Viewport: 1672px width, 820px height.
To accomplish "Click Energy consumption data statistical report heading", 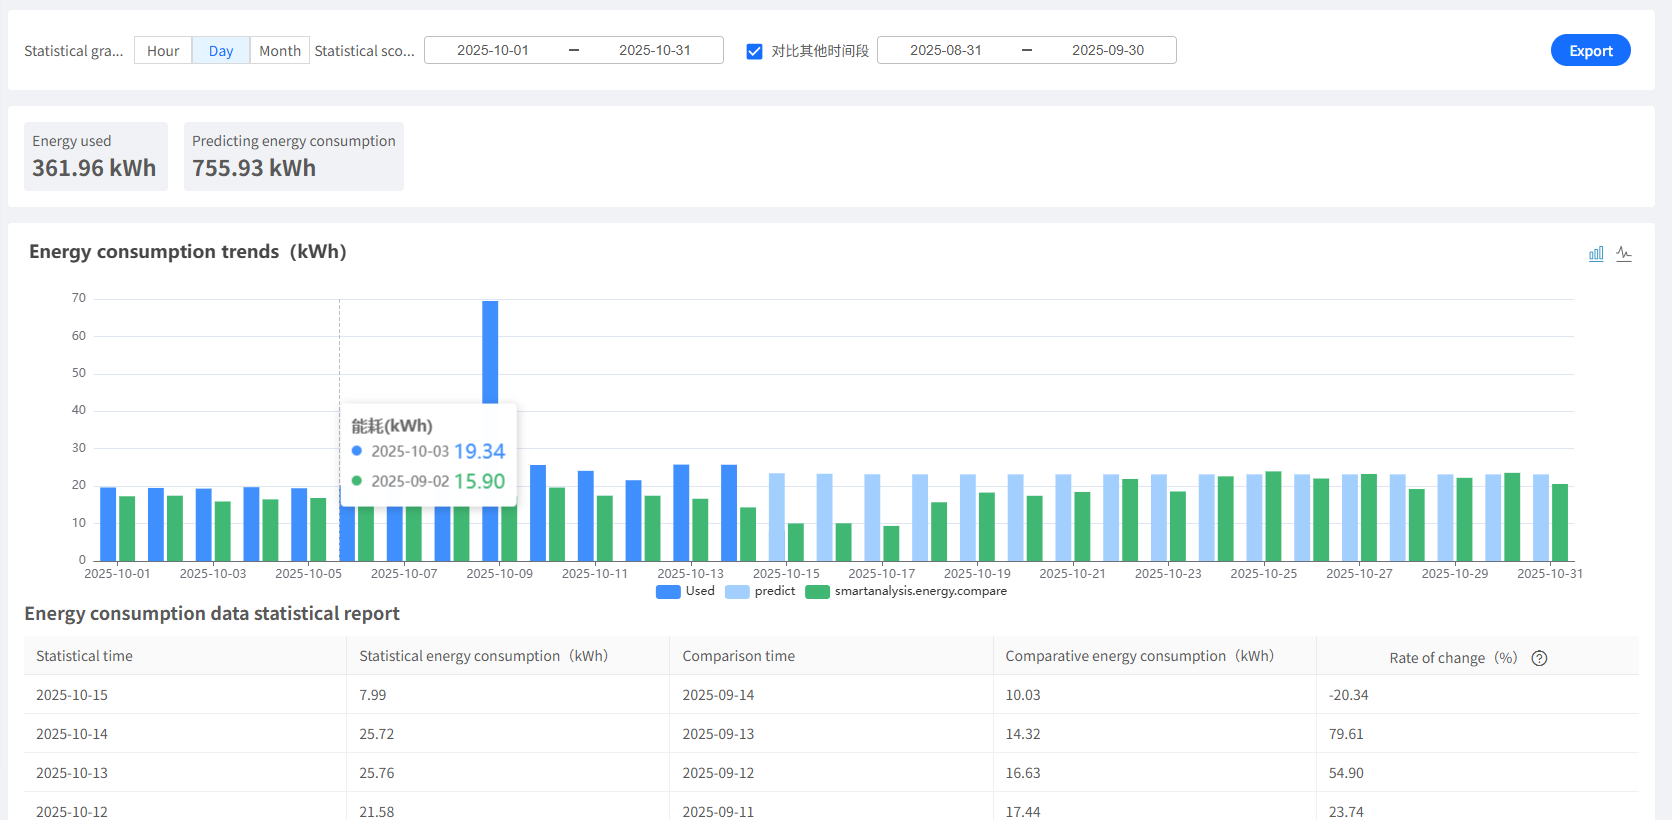I will (x=212, y=614).
